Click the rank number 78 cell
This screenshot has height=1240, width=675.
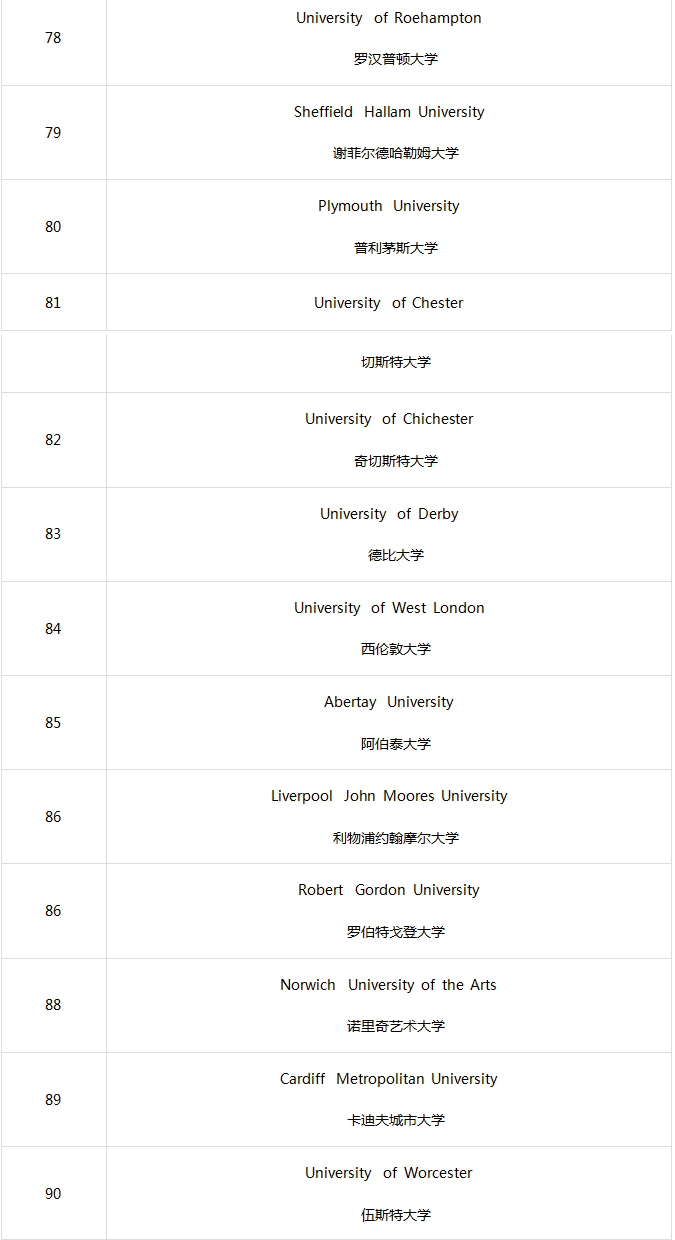[x=53, y=38]
